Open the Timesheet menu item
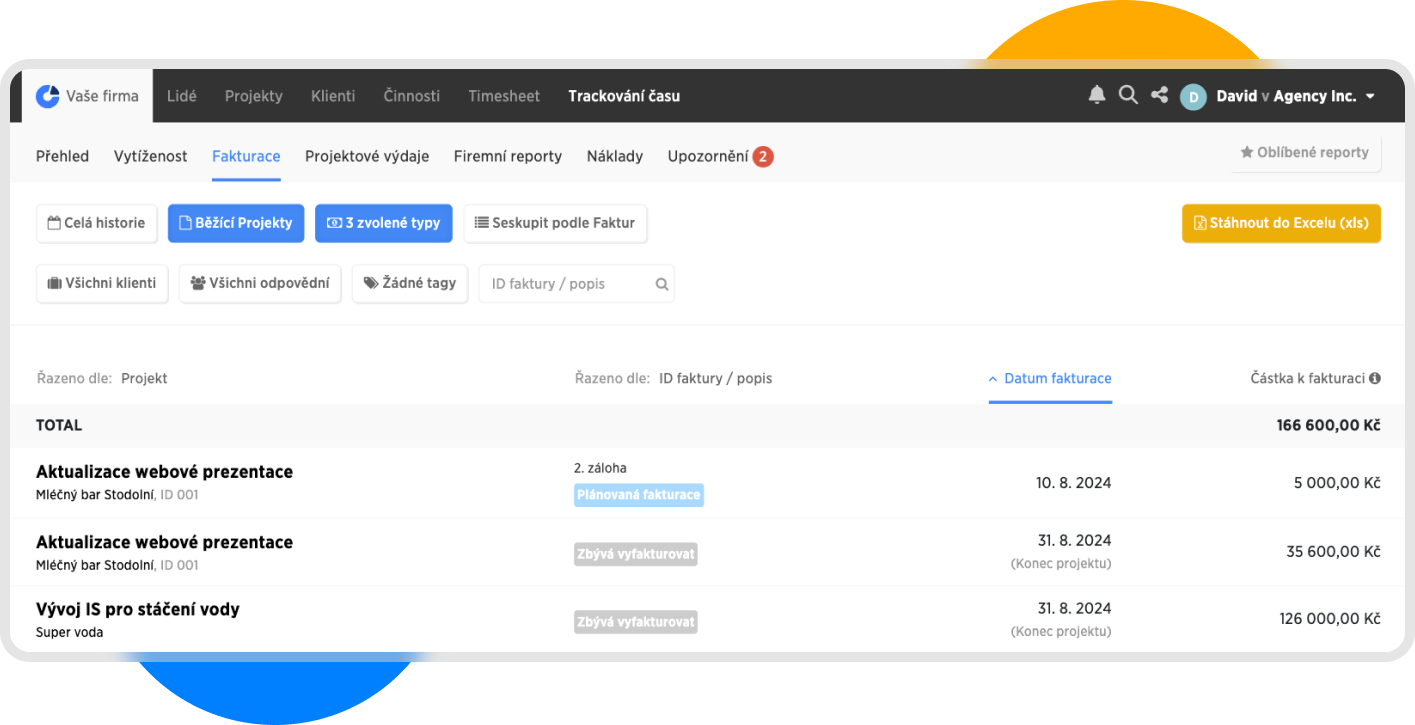 point(504,96)
